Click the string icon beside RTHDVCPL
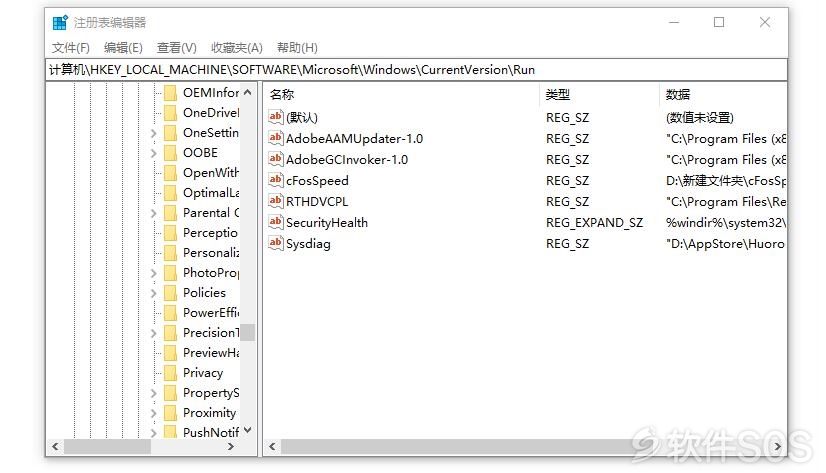826x473 pixels. 276,201
